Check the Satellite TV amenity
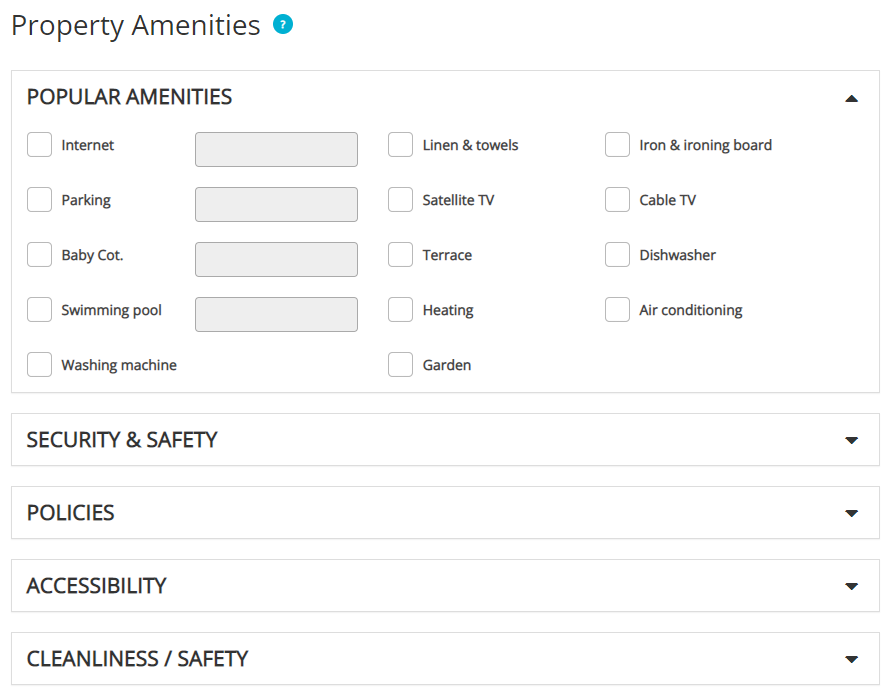Image resolution: width=887 pixels, height=696 pixels. pyautogui.click(x=401, y=200)
